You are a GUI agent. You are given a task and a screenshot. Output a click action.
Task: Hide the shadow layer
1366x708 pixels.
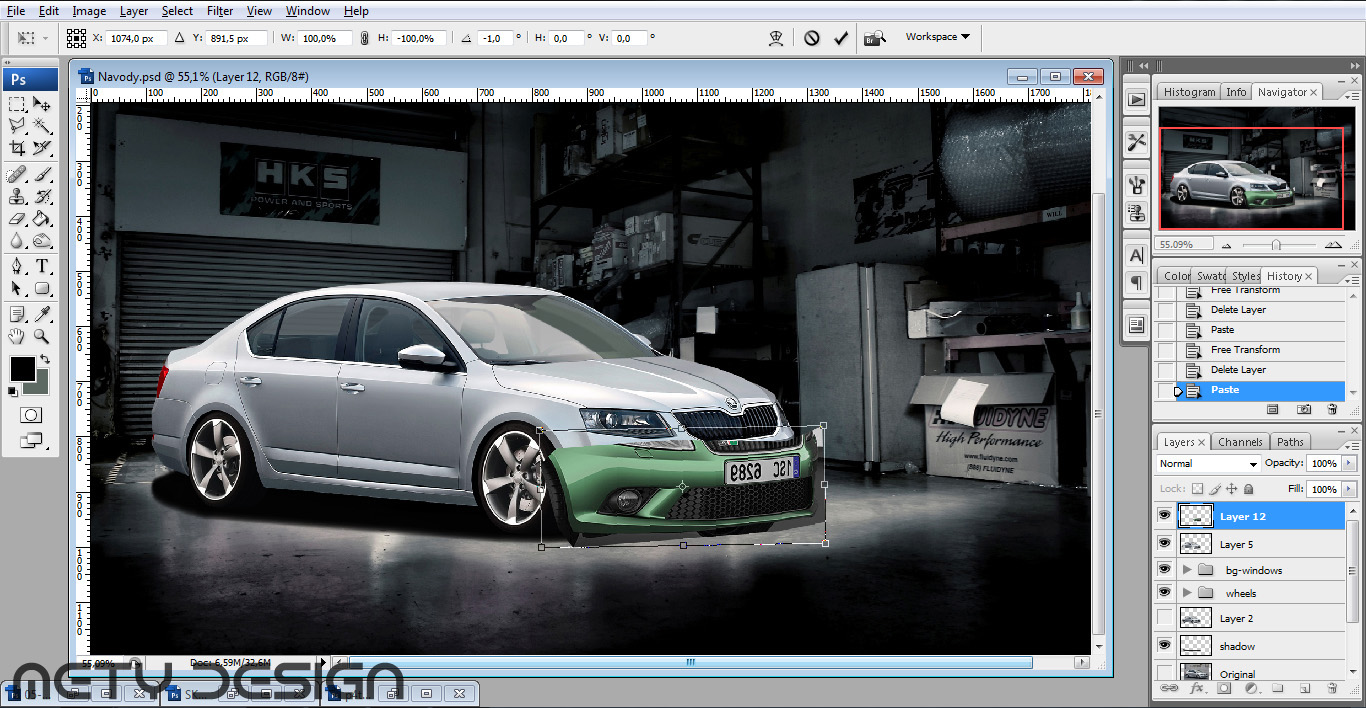[1164, 646]
